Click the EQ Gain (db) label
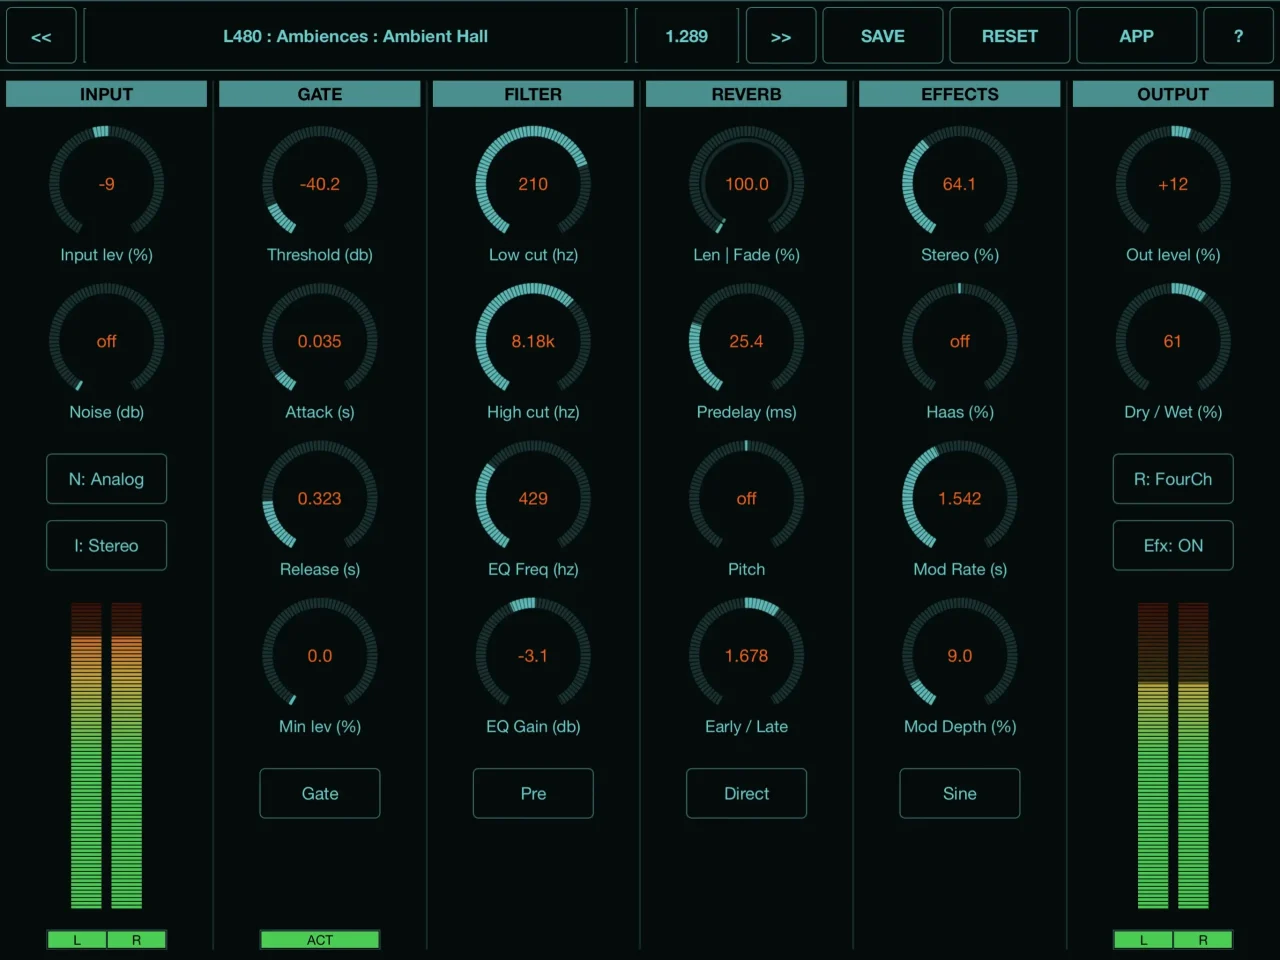The height and width of the screenshot is (960, 1280). [533, 726]
